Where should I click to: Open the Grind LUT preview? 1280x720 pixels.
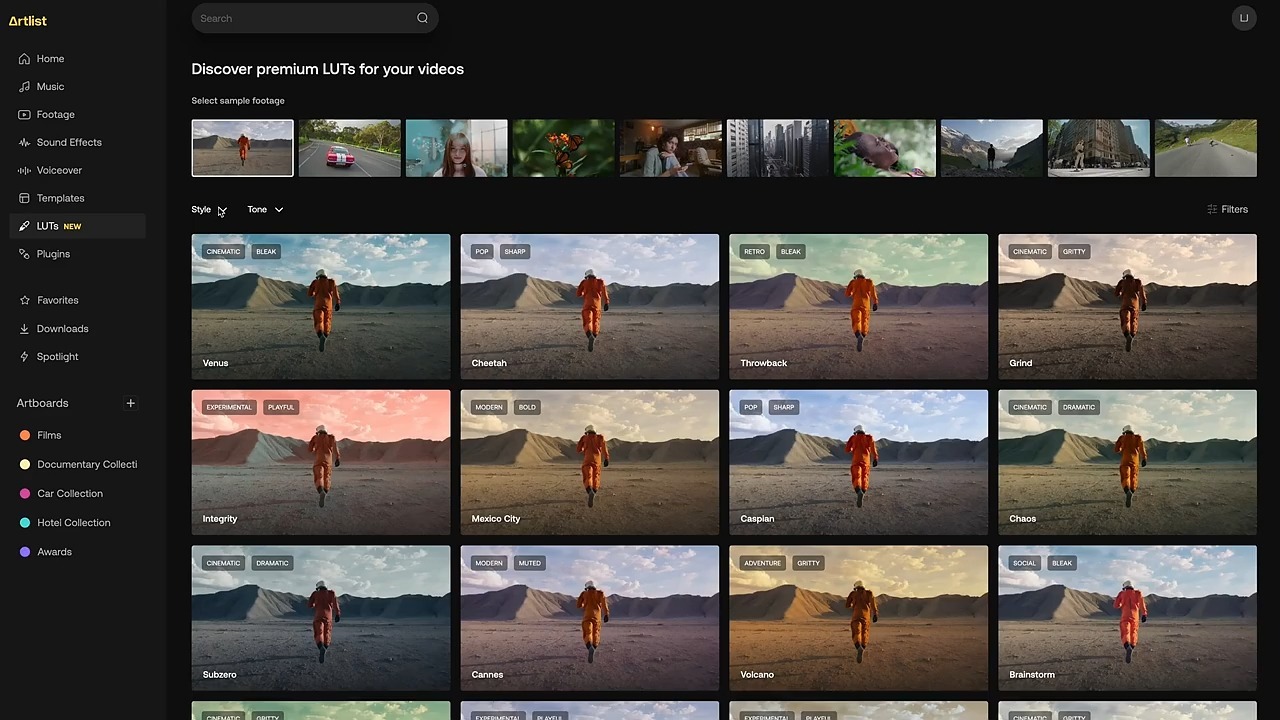tap(1128, 307)
